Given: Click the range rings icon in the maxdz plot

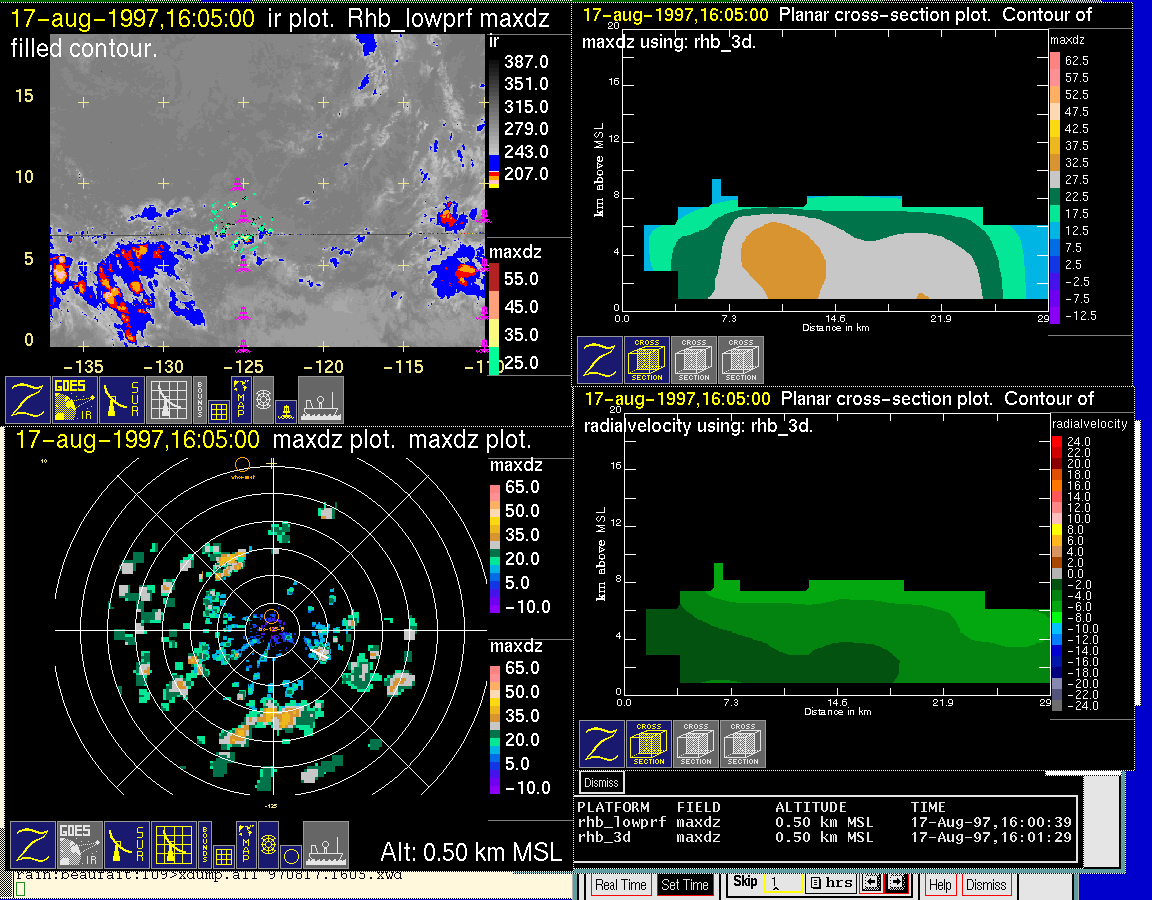Looking at the screenshot, I should pyautogui.click(x=268, y=844).
